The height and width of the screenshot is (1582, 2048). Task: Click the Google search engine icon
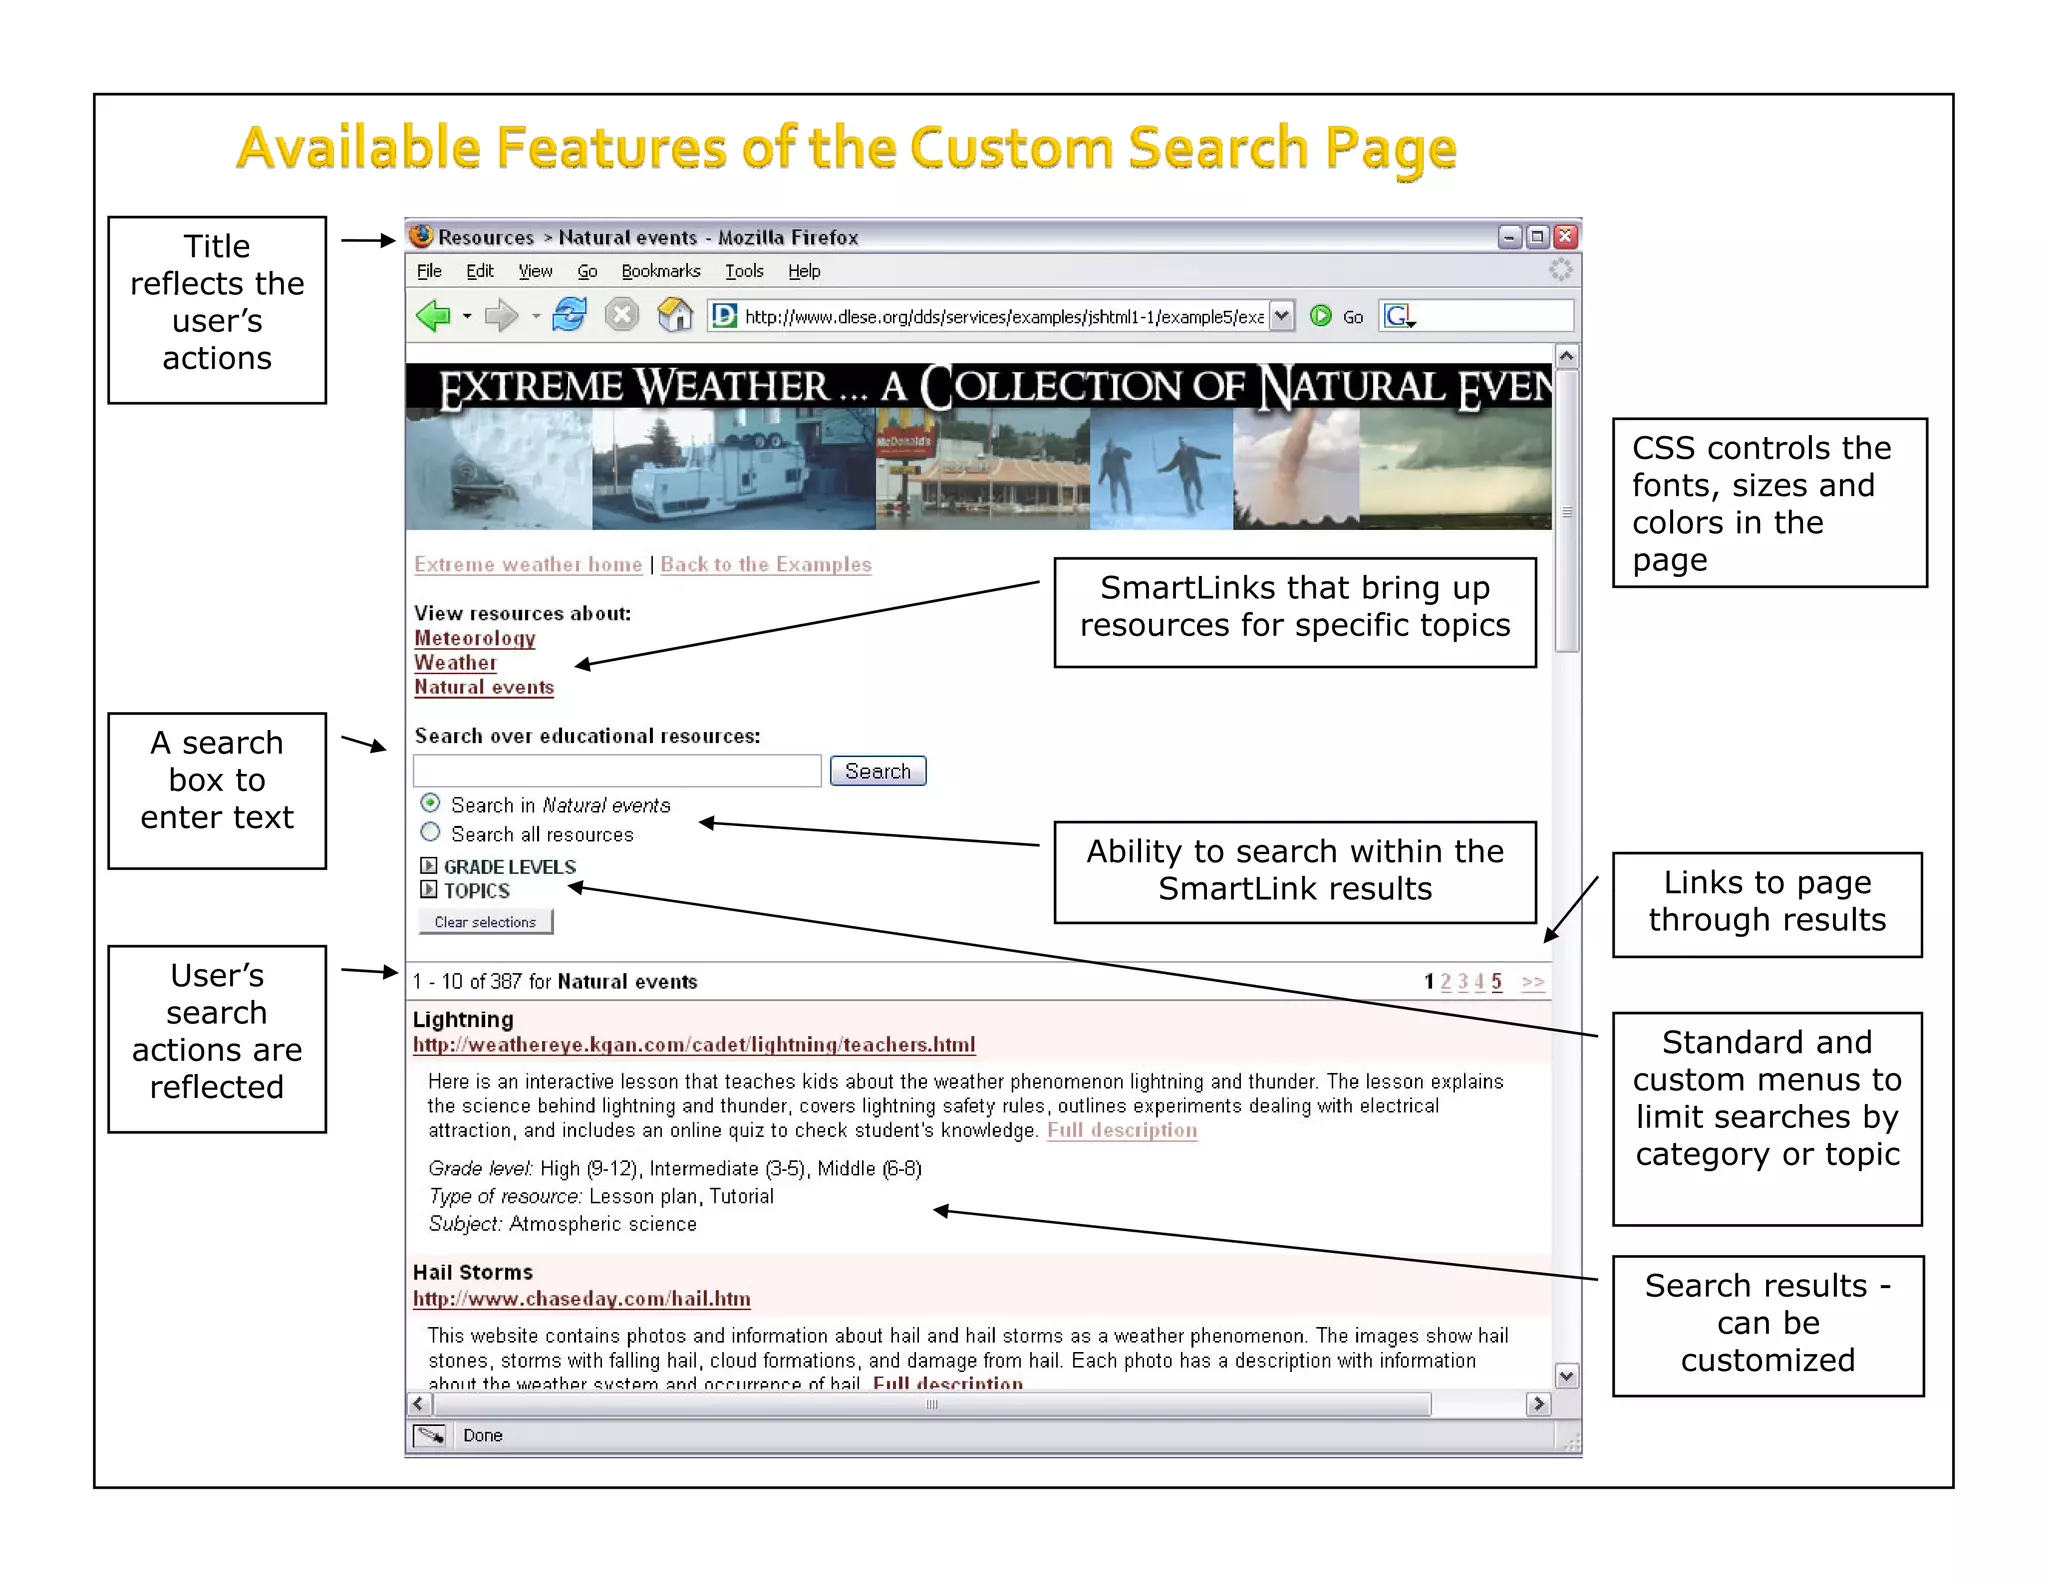pyautogui.click(x=1399, y=317)
